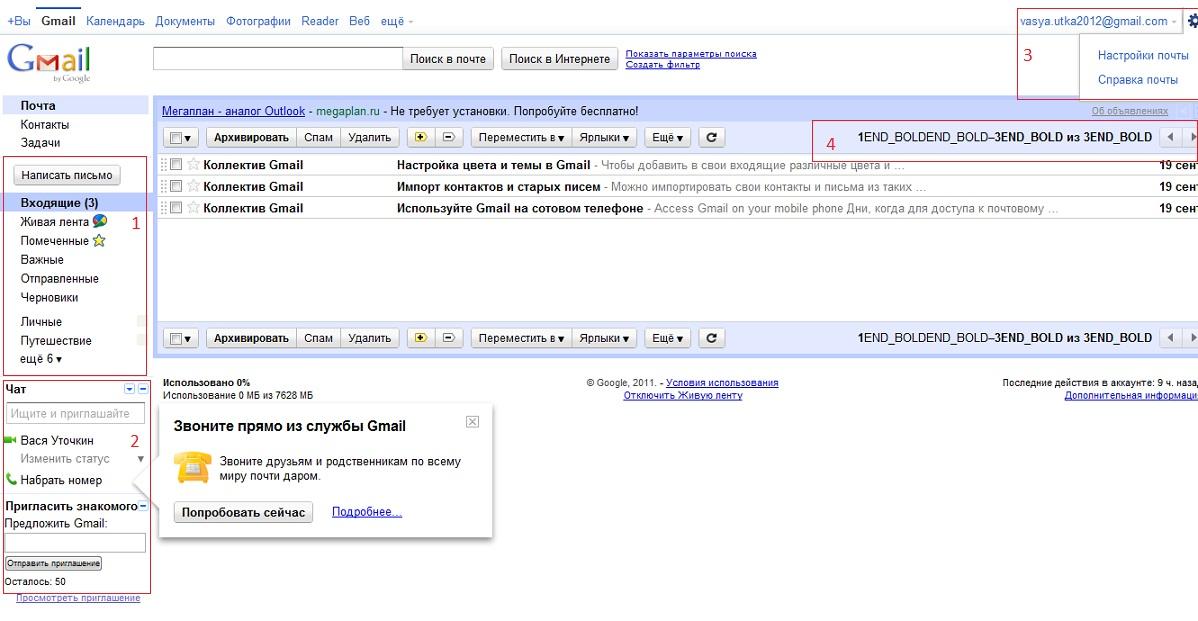The width and height of the screenshot is (1198, 621).
Task: Open the bottom "Ярлыки" dropdown
Action: coord(604,338)
